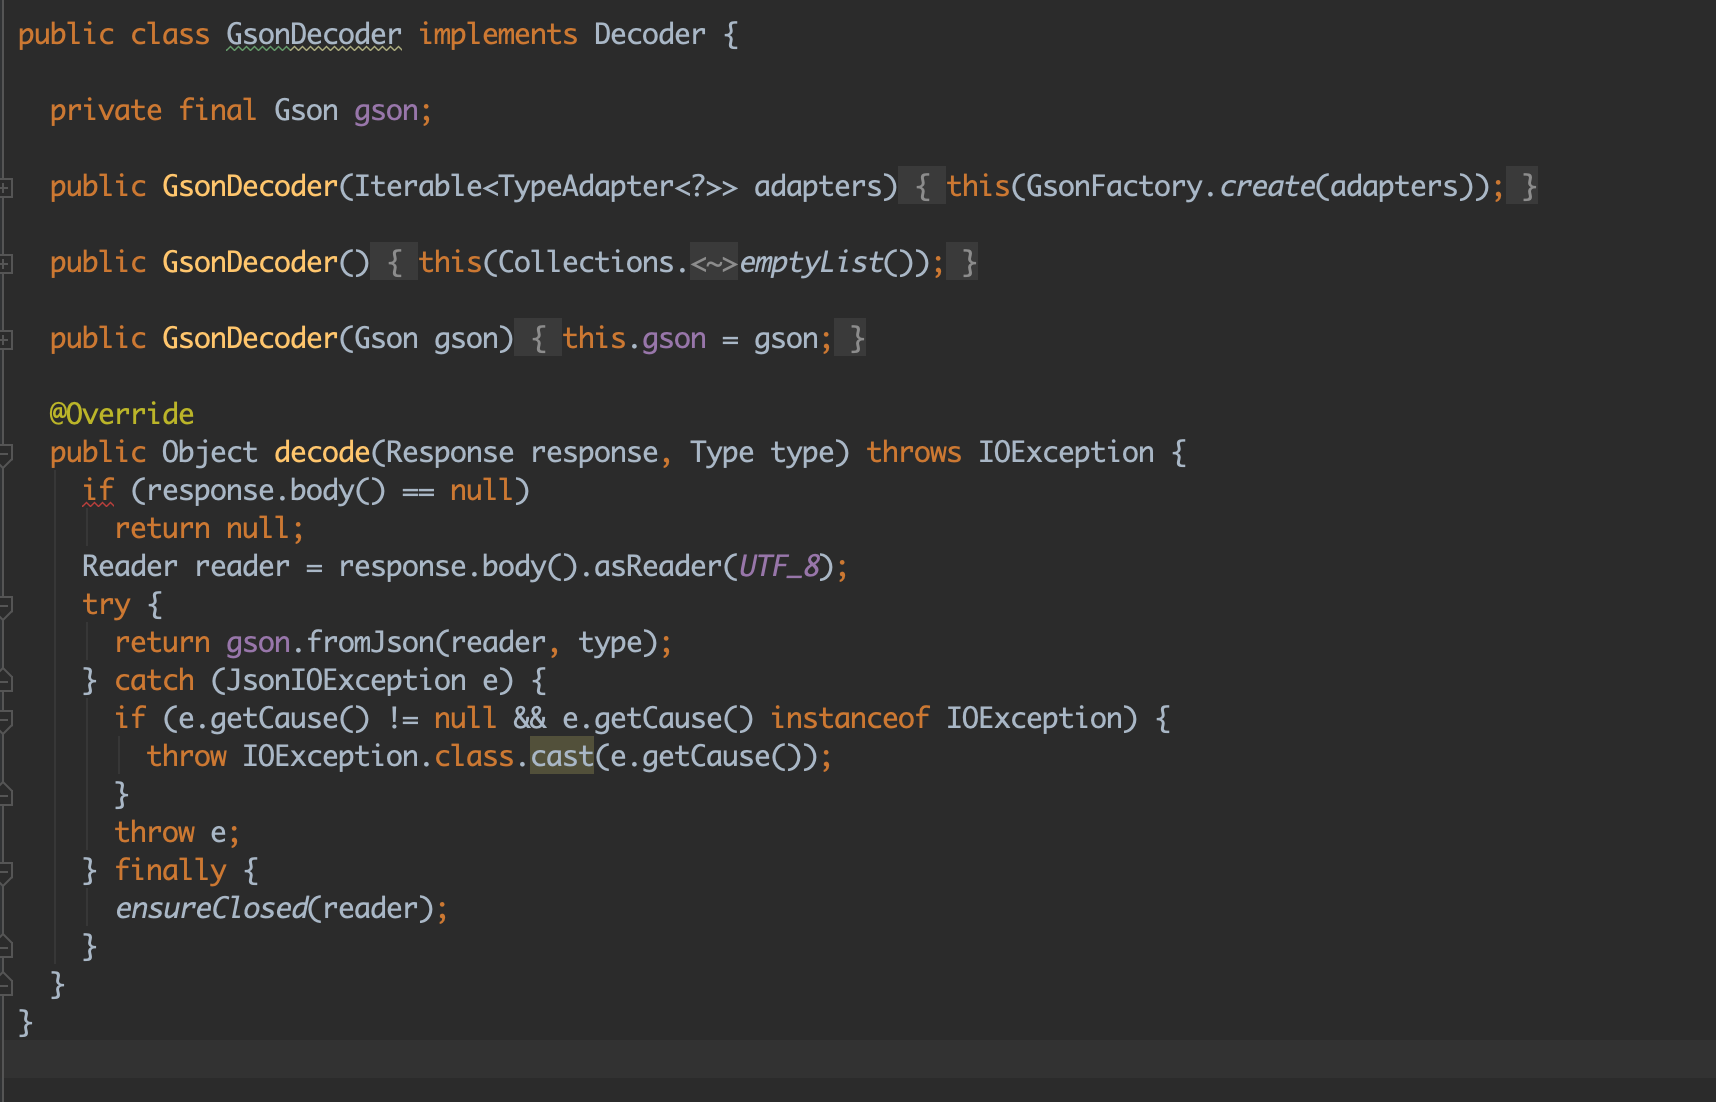Click the purple 'gson;' field declaration

[x=393, y=111]
